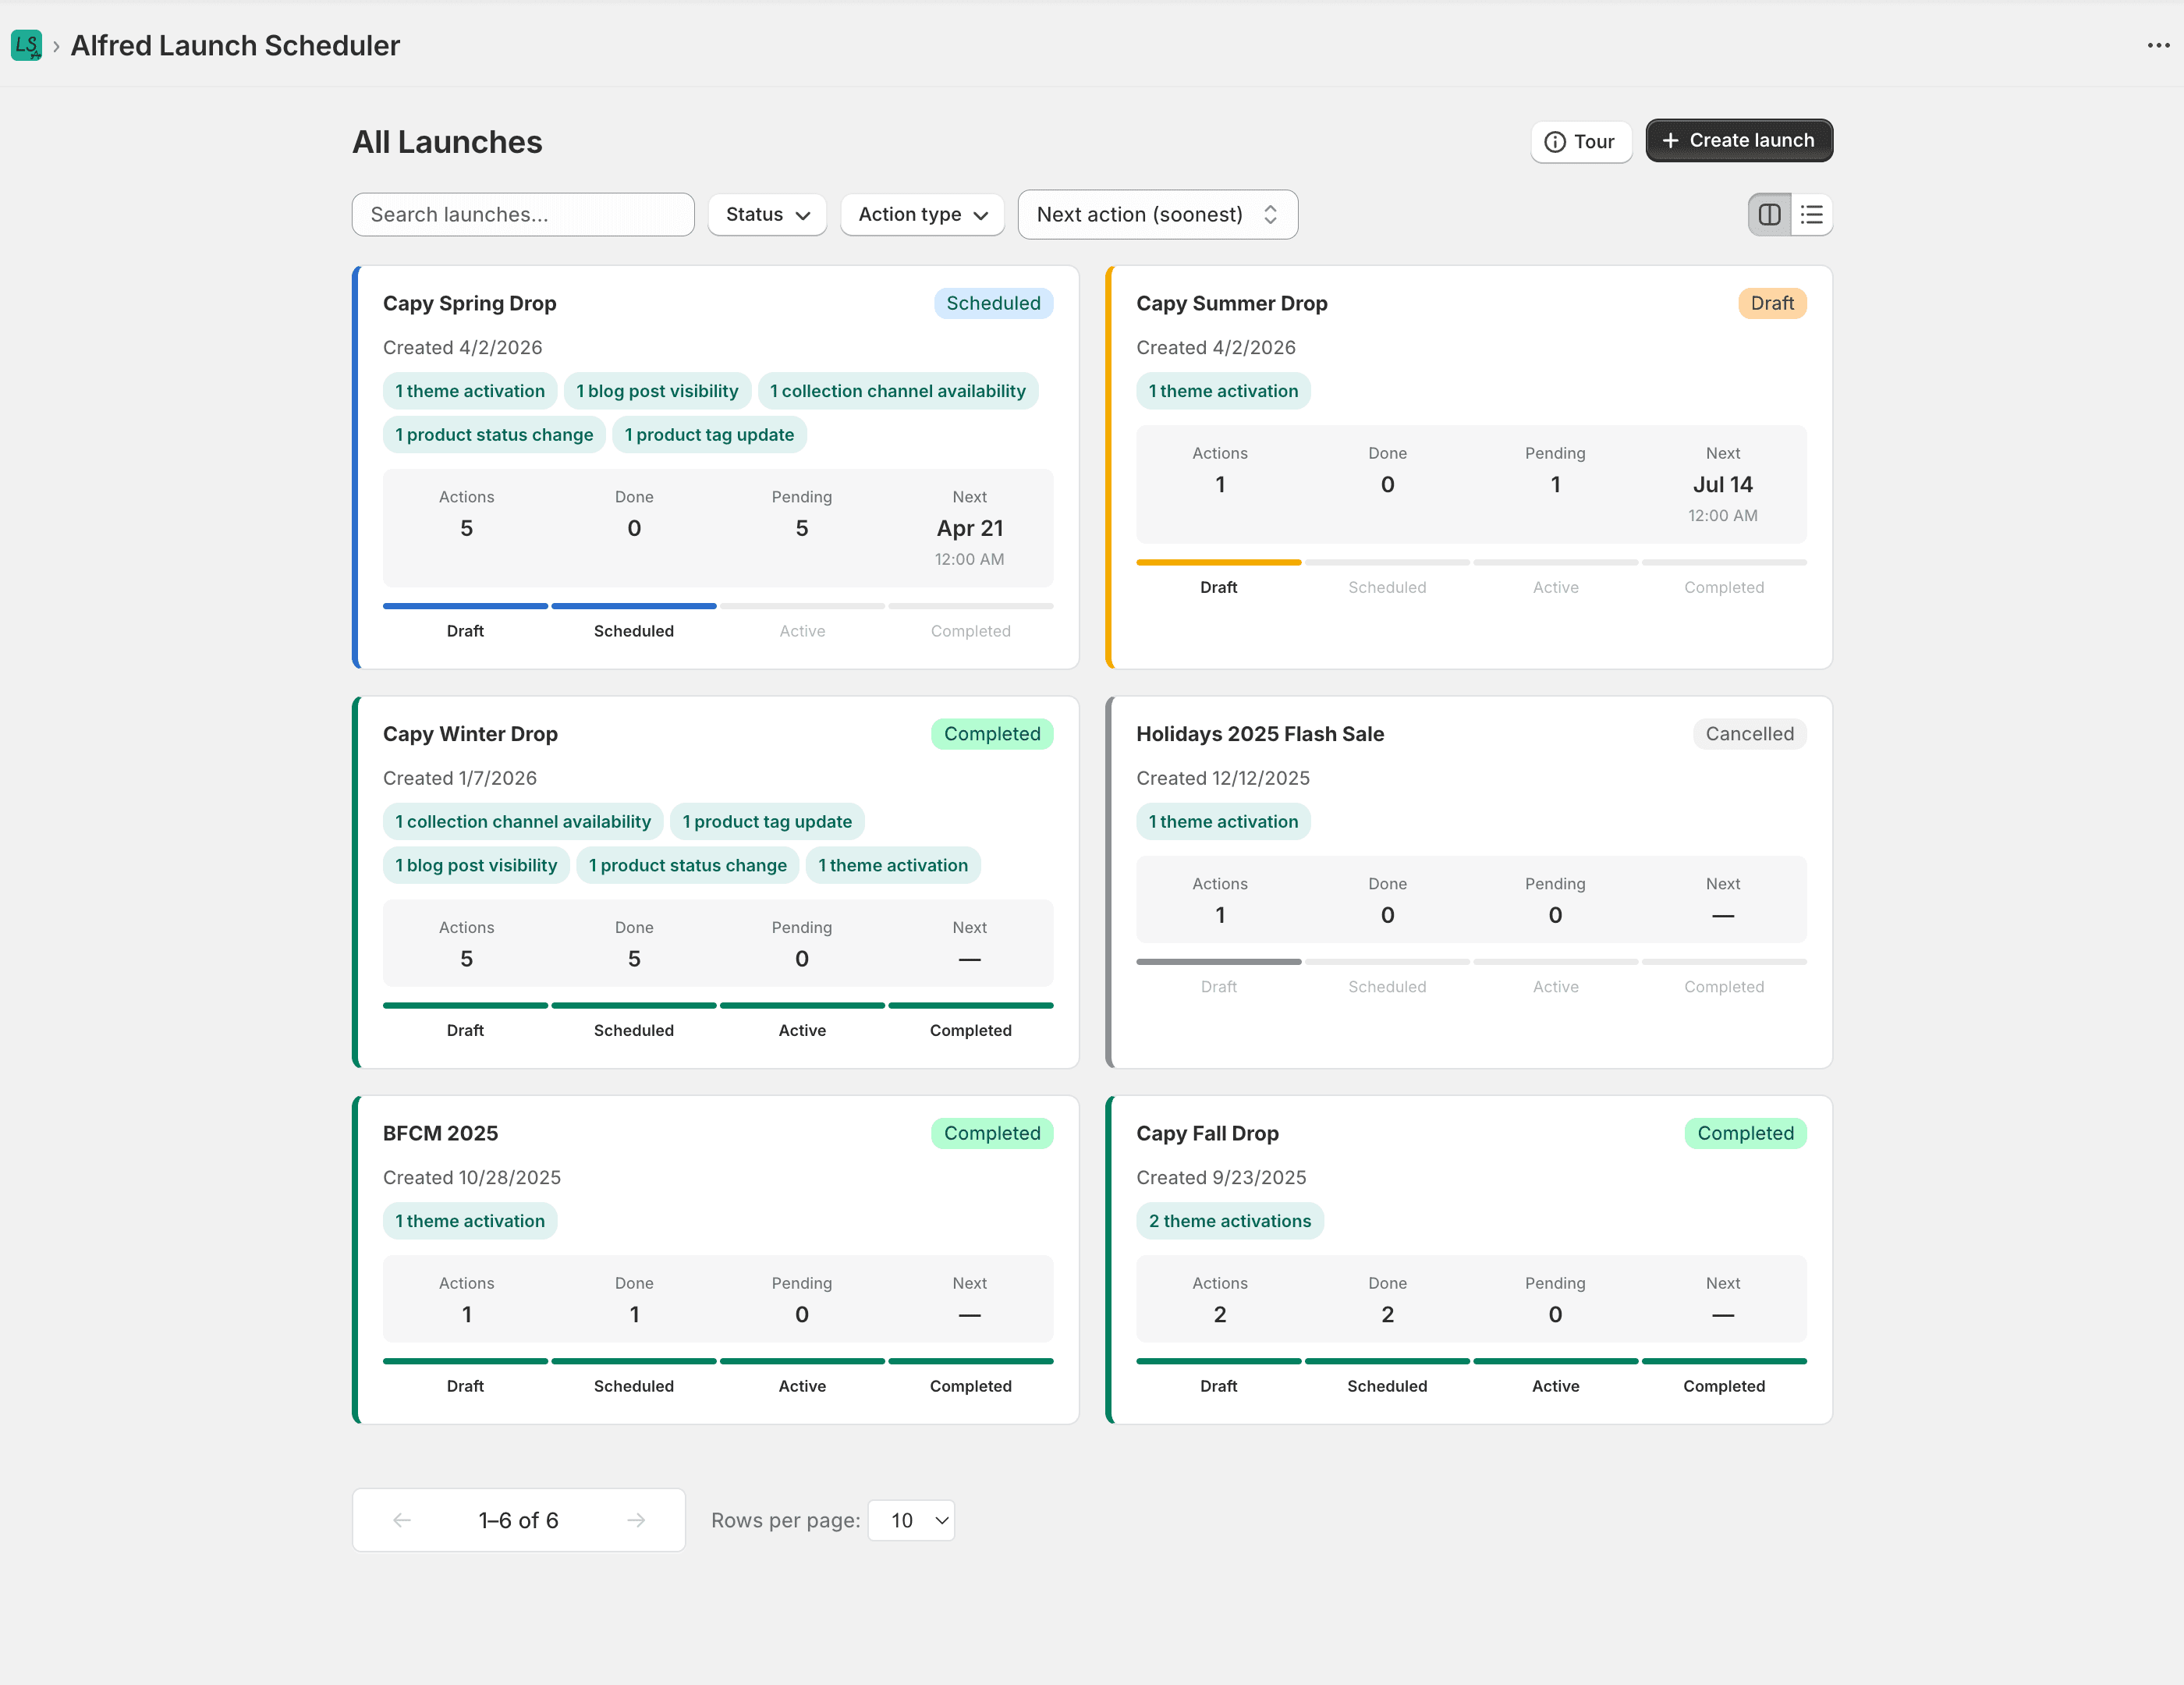Click the info icon inside the Tour button
The width and height of the screenshot is (2184, 1685).
tap(1555, 141)
